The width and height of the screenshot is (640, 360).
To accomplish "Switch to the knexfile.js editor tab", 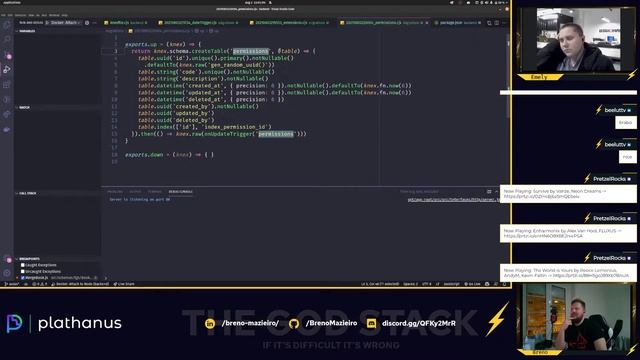I will pos(126,23).
